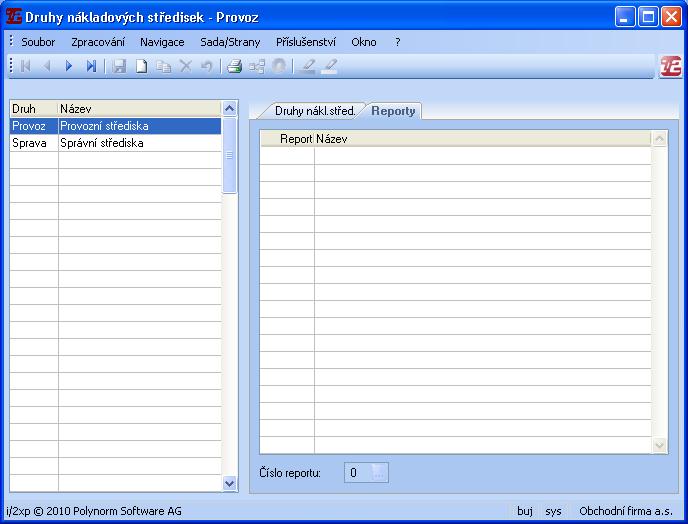Open the ? help menu

pos(398,42)
